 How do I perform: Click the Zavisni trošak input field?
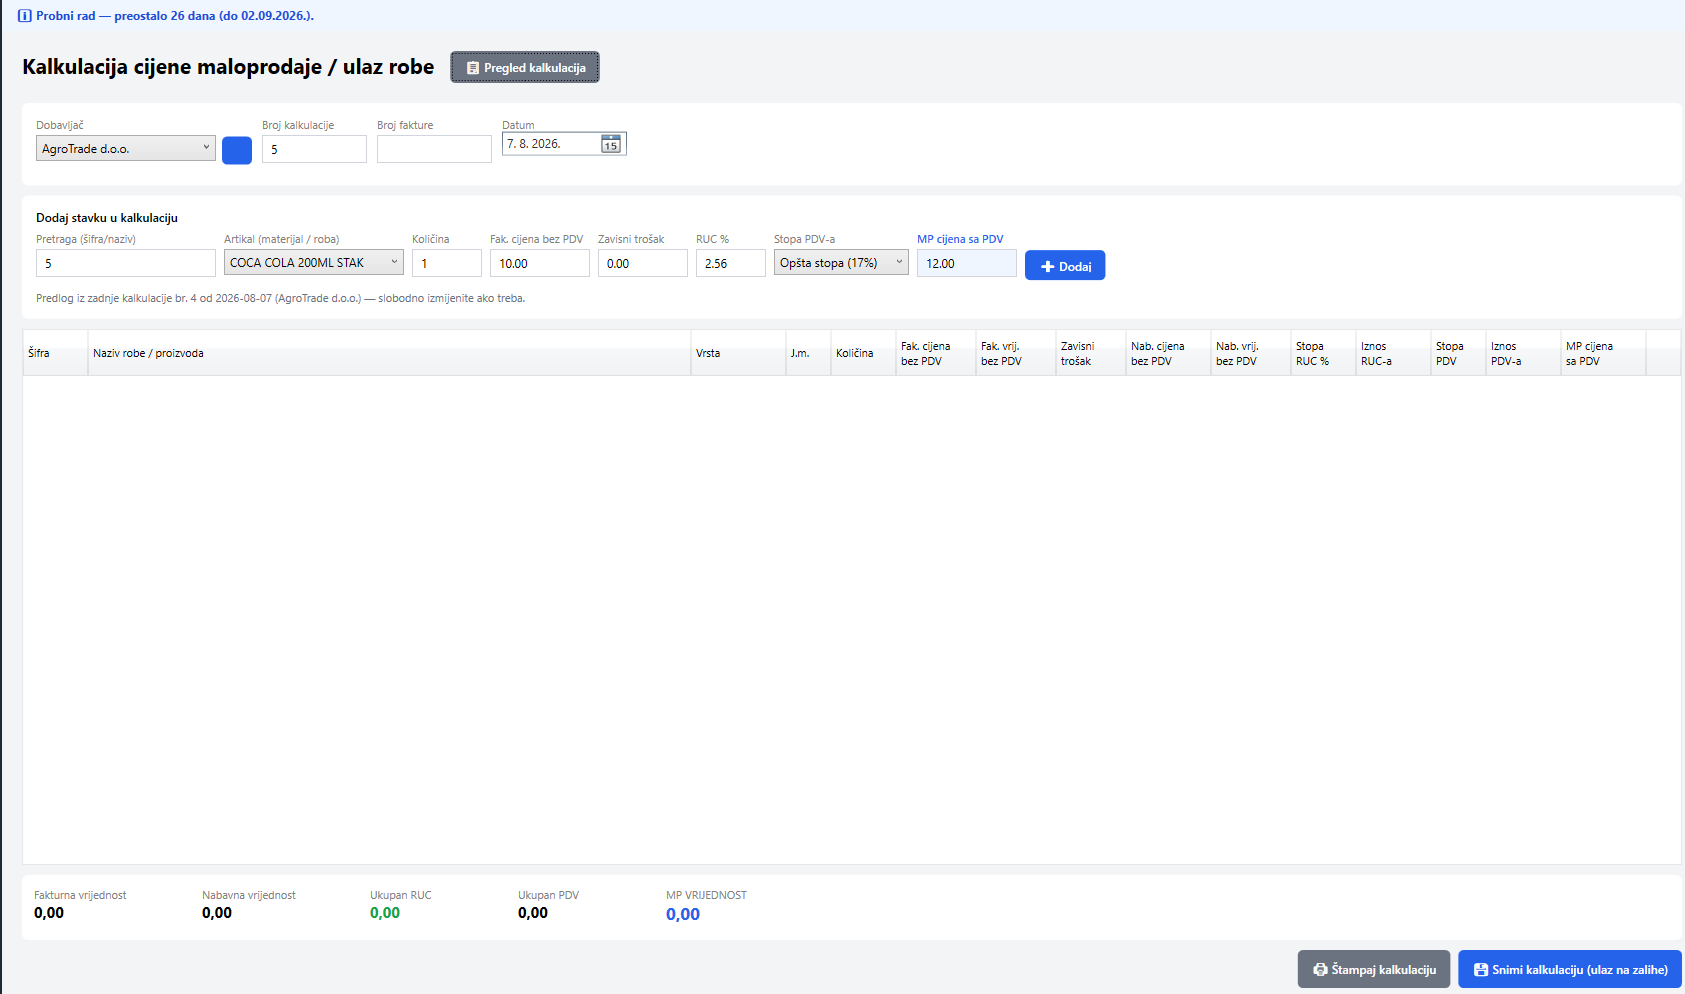pyautogui.click(x=643, y=263)
